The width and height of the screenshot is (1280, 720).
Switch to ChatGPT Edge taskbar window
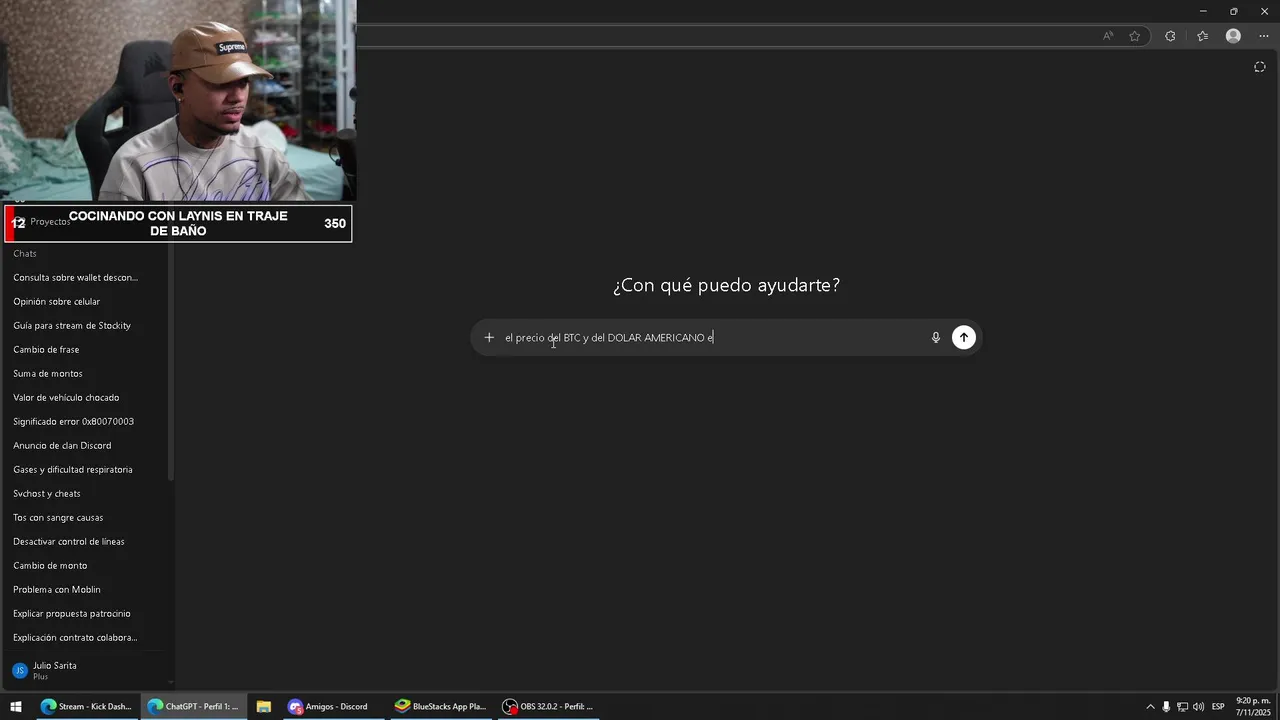(193, 706)
